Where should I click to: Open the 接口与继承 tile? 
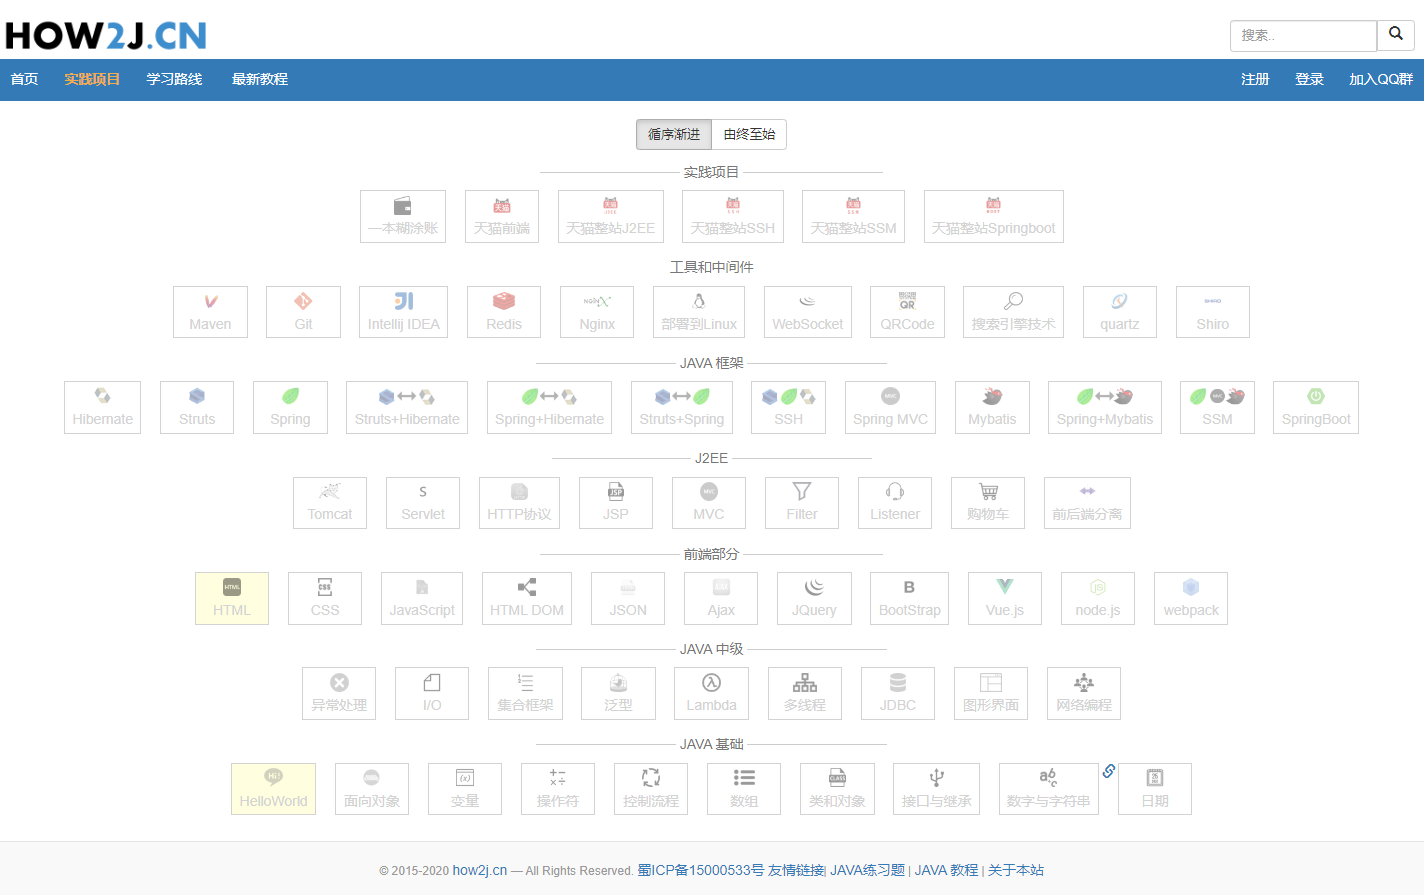pyautogui.click(x=937, y=789)
